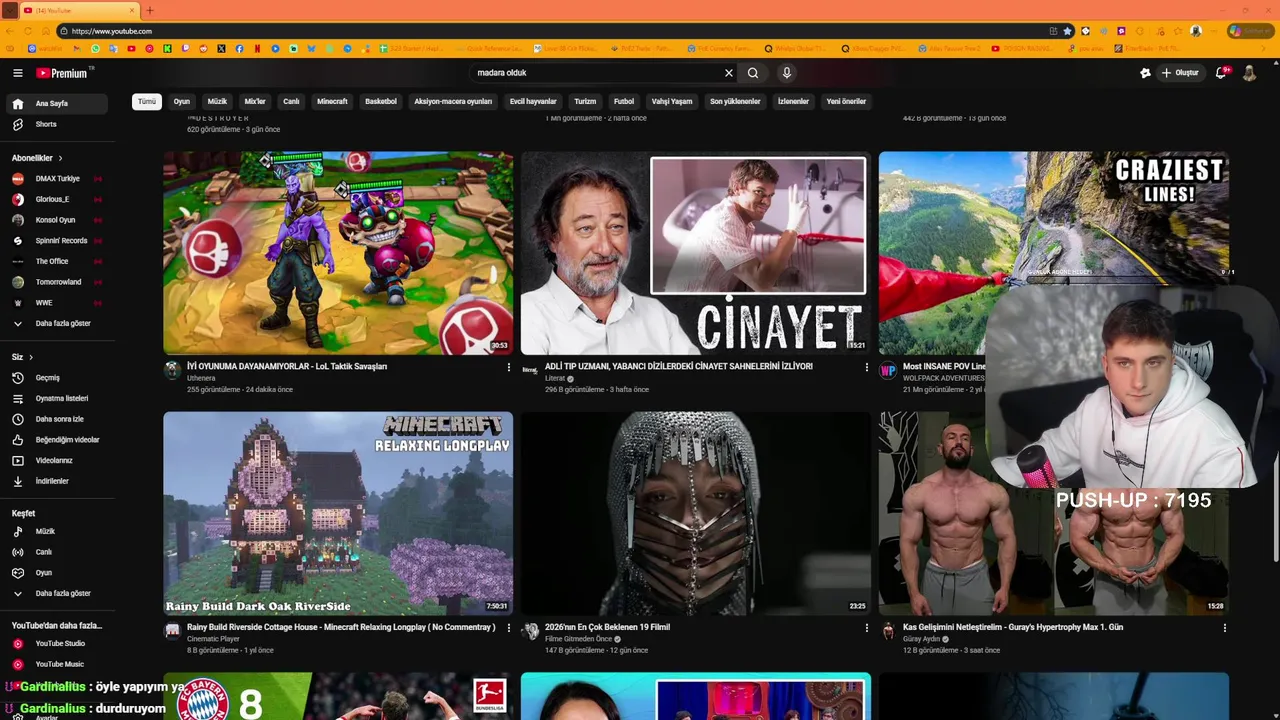Start voice search with microphone icon
The height and width of the screenshot is (720, 1280).
pyautogui.click(x=787, y=73)
